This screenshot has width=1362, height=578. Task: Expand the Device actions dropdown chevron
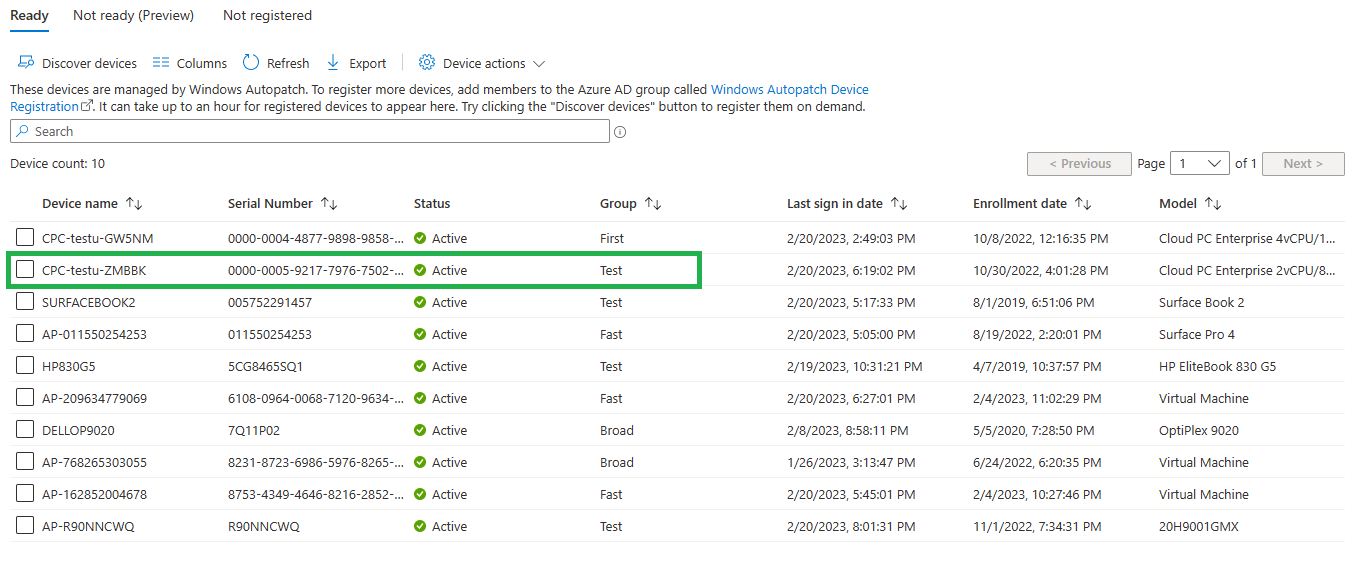coord(539,64)
